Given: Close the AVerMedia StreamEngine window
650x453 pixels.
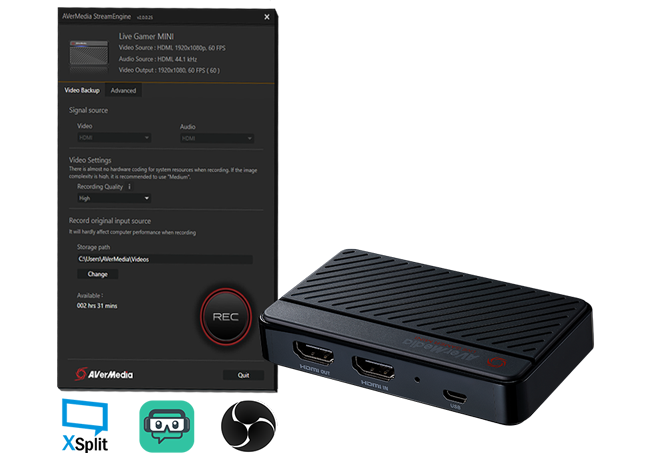Looking at the screenshot, I should [x=267, y=17].
